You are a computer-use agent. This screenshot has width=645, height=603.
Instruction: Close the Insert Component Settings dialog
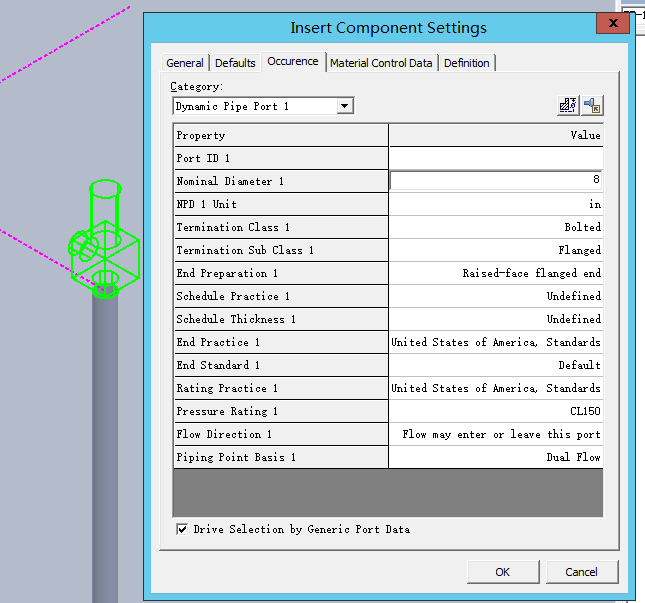click(613, 23)
